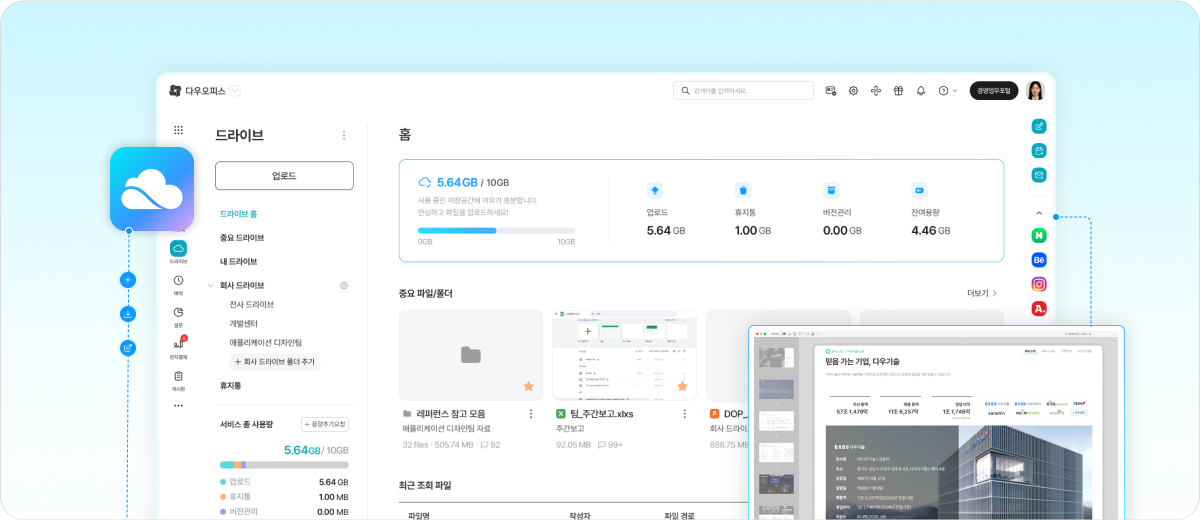Open the dropdown next to 다우오피스
This screenshot has width=1200, height=520.
point(235,90)
